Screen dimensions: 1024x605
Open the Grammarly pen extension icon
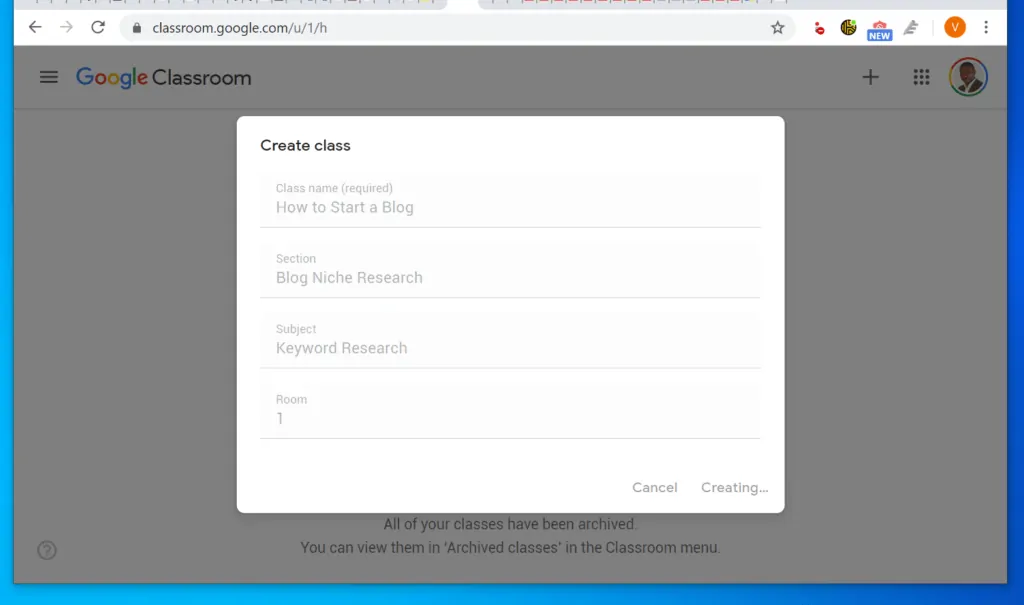[x=911, y=27]
